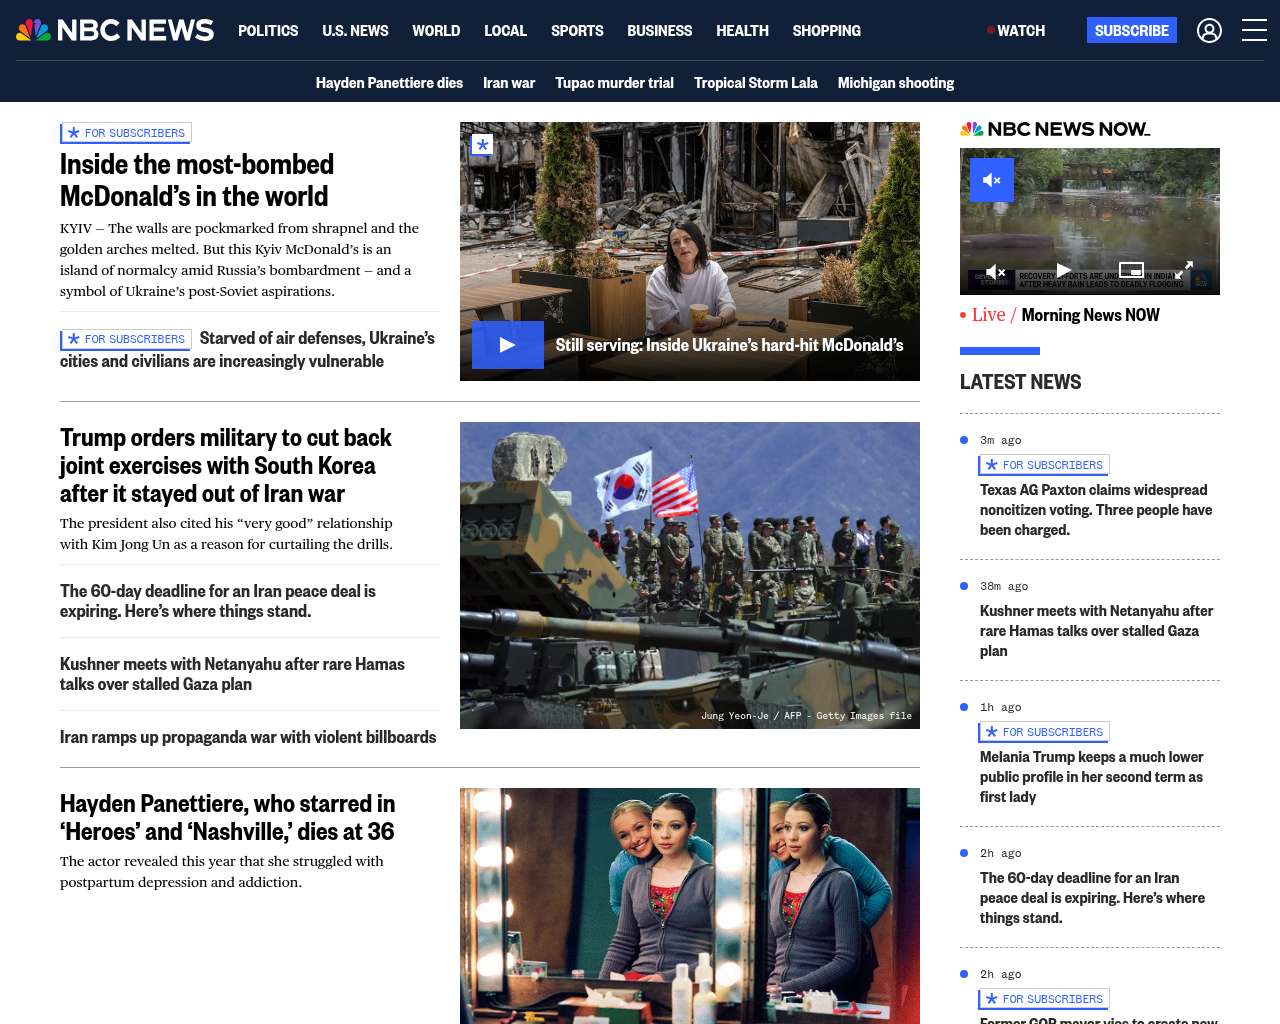
Task: Click the Still serving video caption
Action: (x=729, y=345)
